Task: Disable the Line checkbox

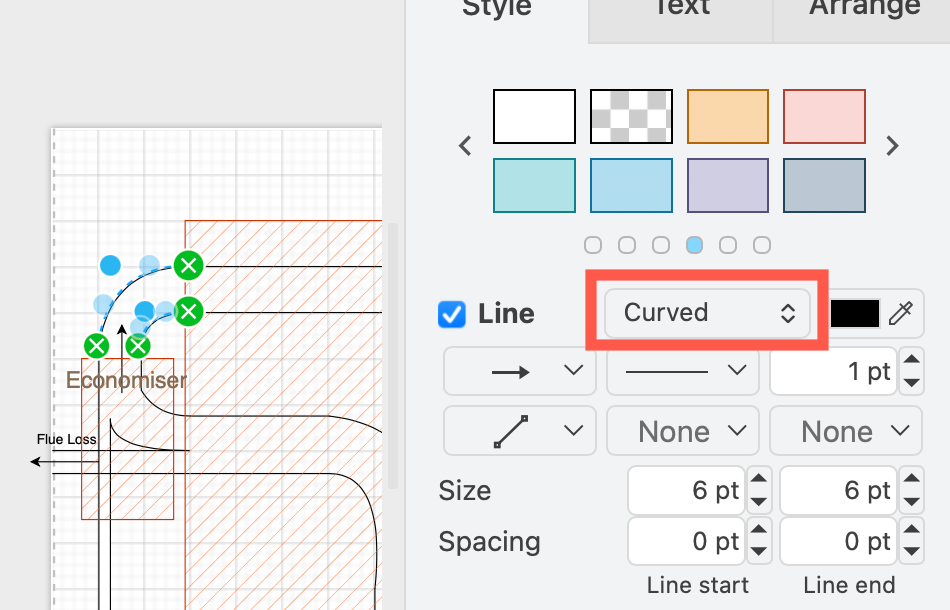Action: pyautogui.click(x=451, y=314)
